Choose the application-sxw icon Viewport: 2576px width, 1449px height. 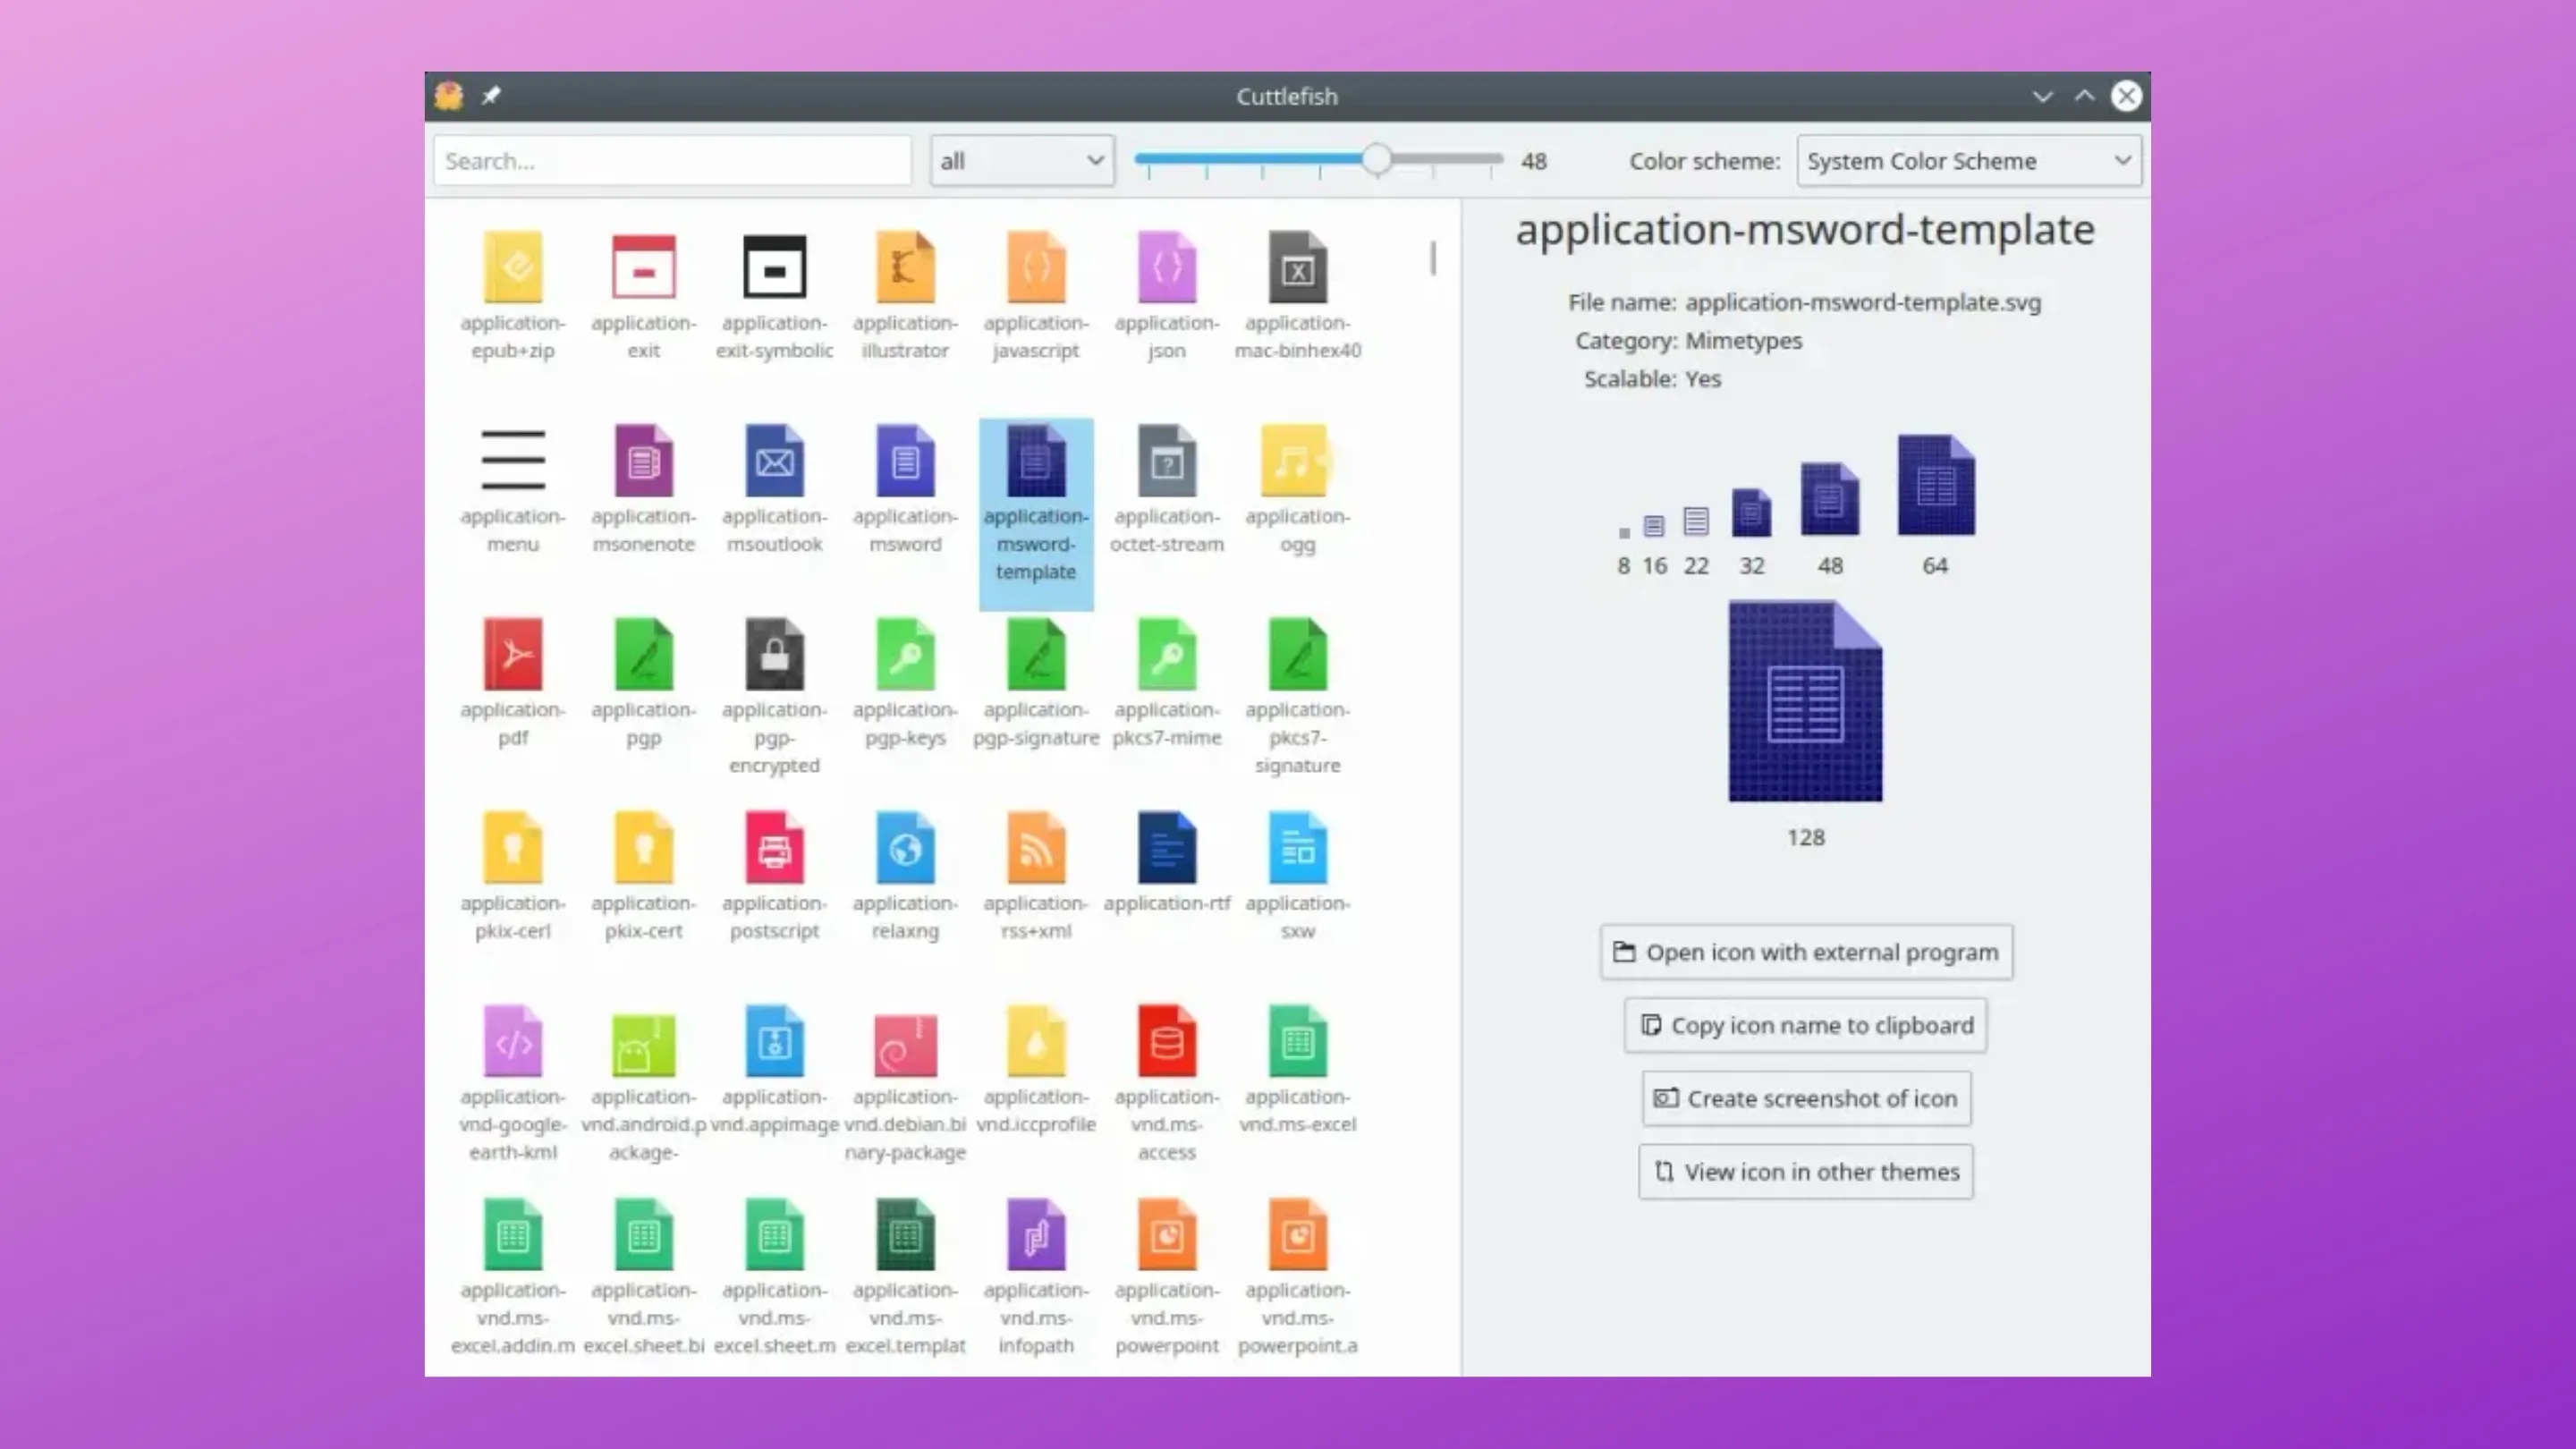[1298, 847]
